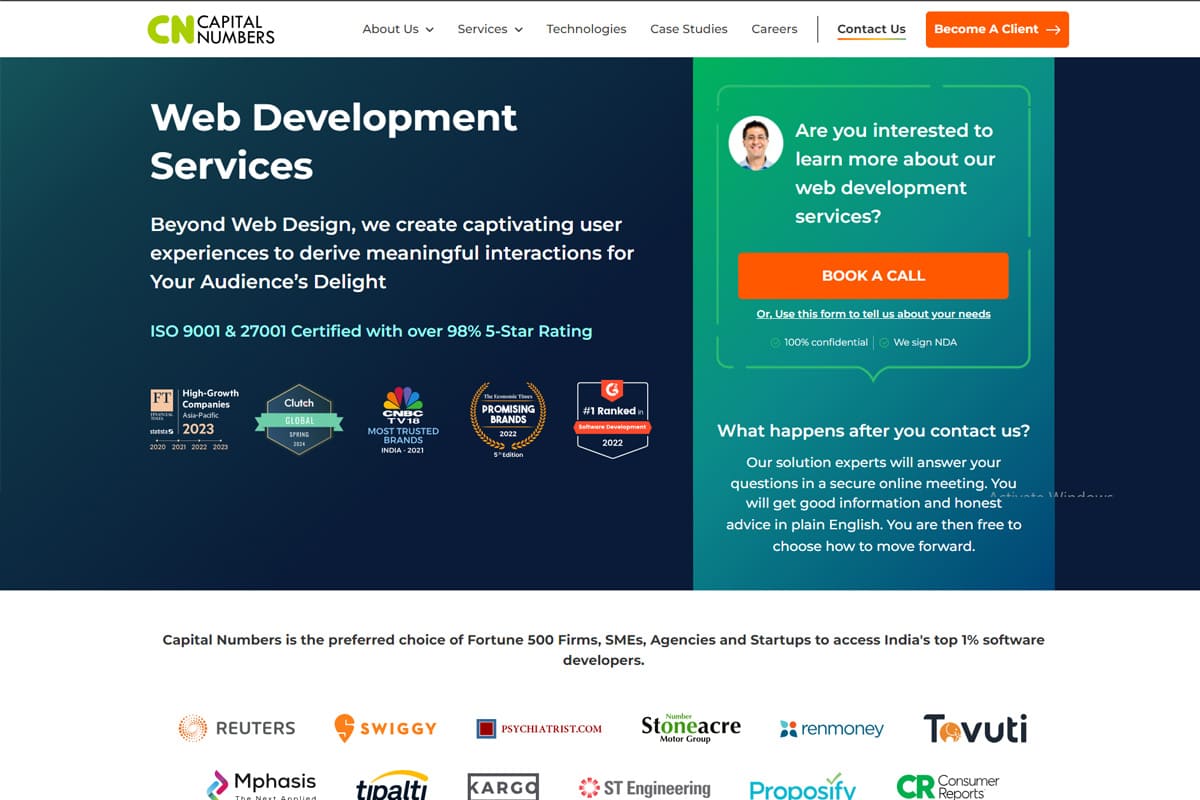Click the FT High-Growth Companies 2023 badge

pyautogui.click(x=194, y=420)
